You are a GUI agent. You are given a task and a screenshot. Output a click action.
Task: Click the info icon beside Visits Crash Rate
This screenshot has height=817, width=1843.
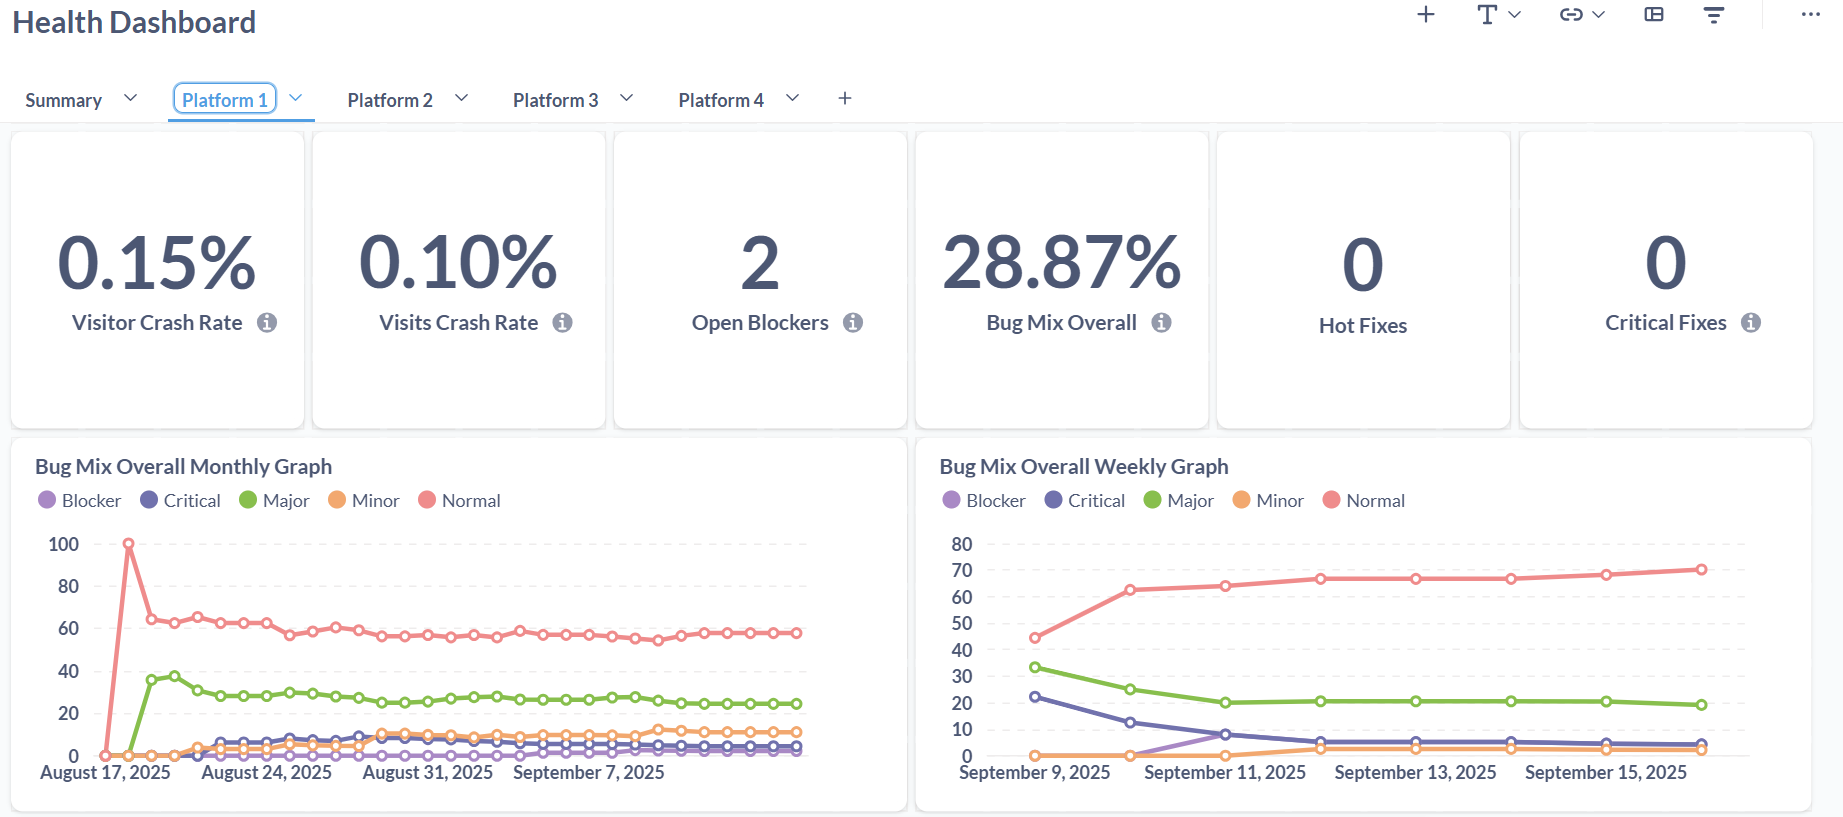coord(563,322)
